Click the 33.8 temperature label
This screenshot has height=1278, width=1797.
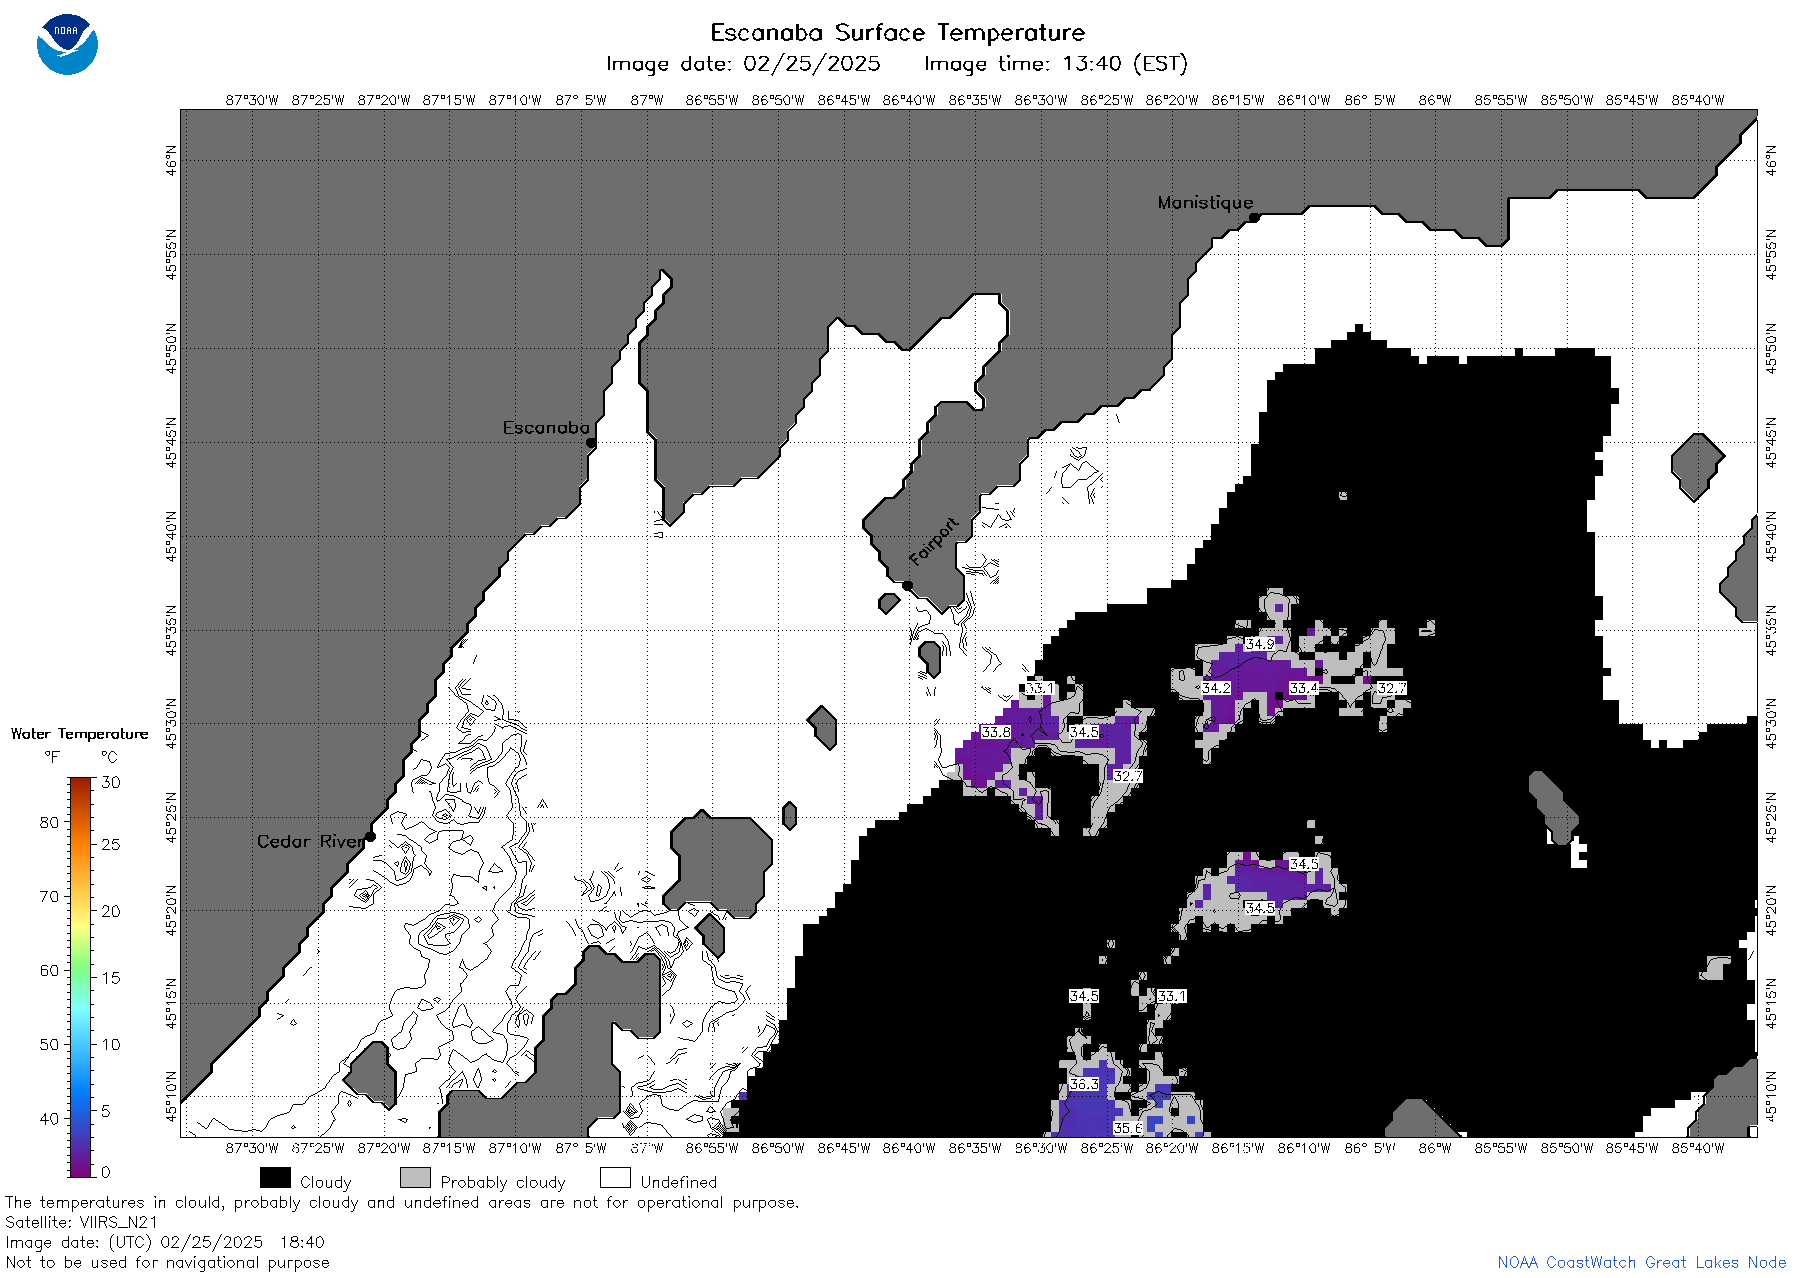tap(996, 732)
